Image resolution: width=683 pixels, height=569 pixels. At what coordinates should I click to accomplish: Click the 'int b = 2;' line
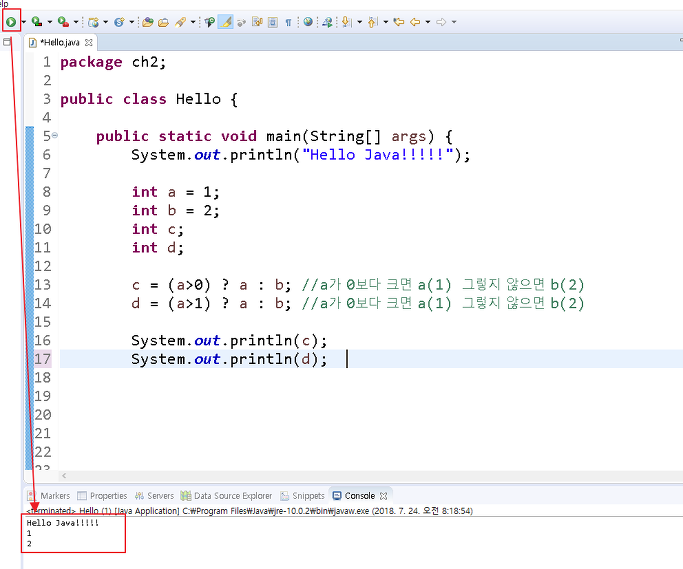[x=175, y=210]
